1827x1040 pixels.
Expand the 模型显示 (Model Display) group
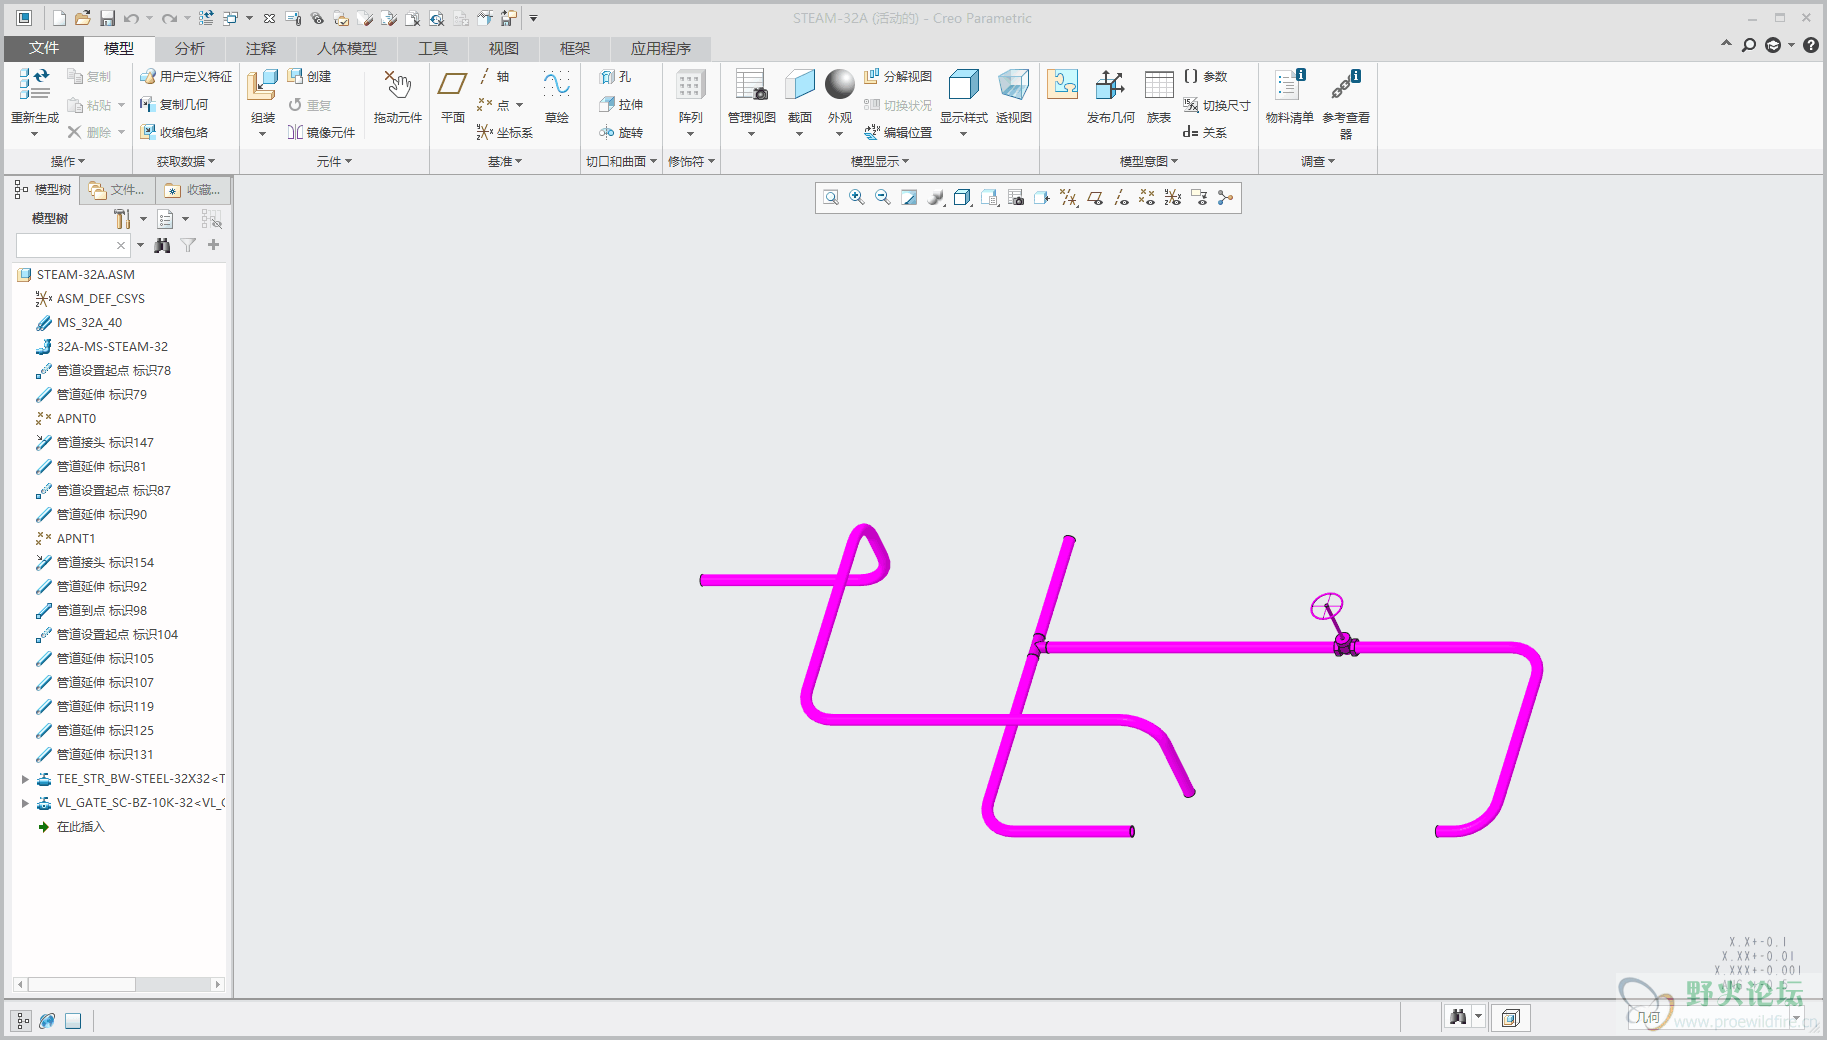(880, 161)
